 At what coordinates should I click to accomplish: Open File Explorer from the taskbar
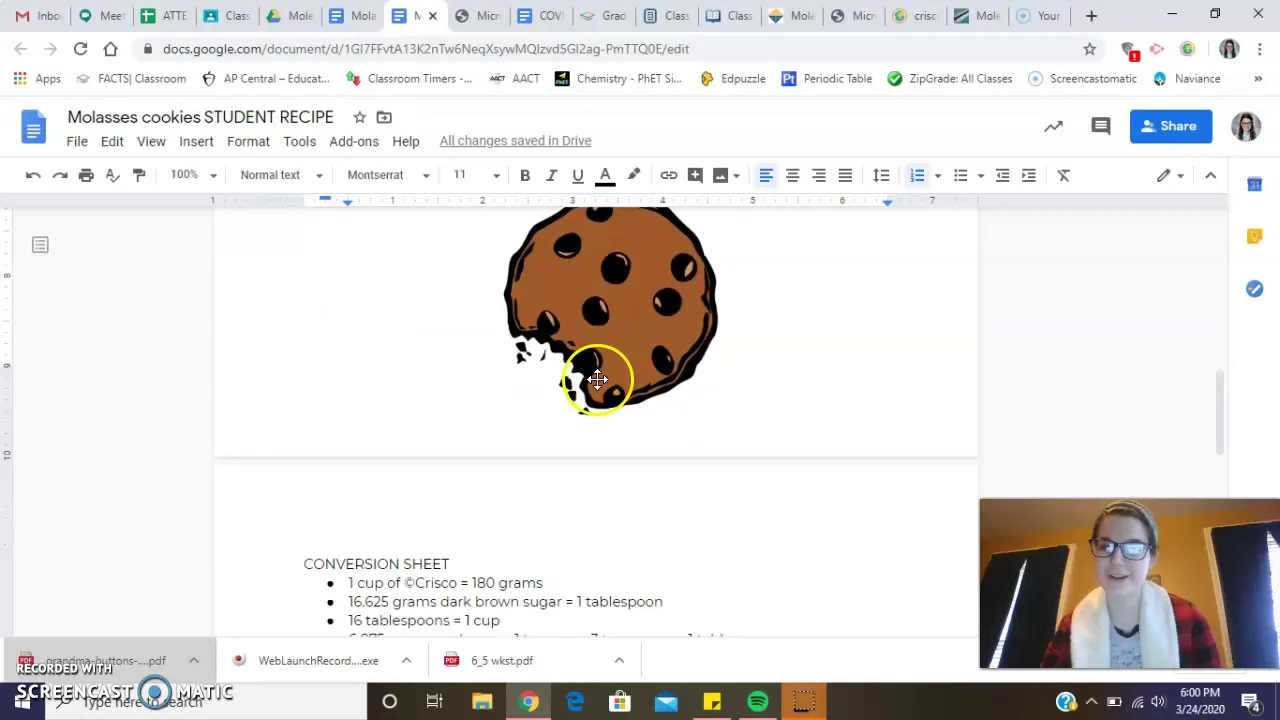coord(482,702)
